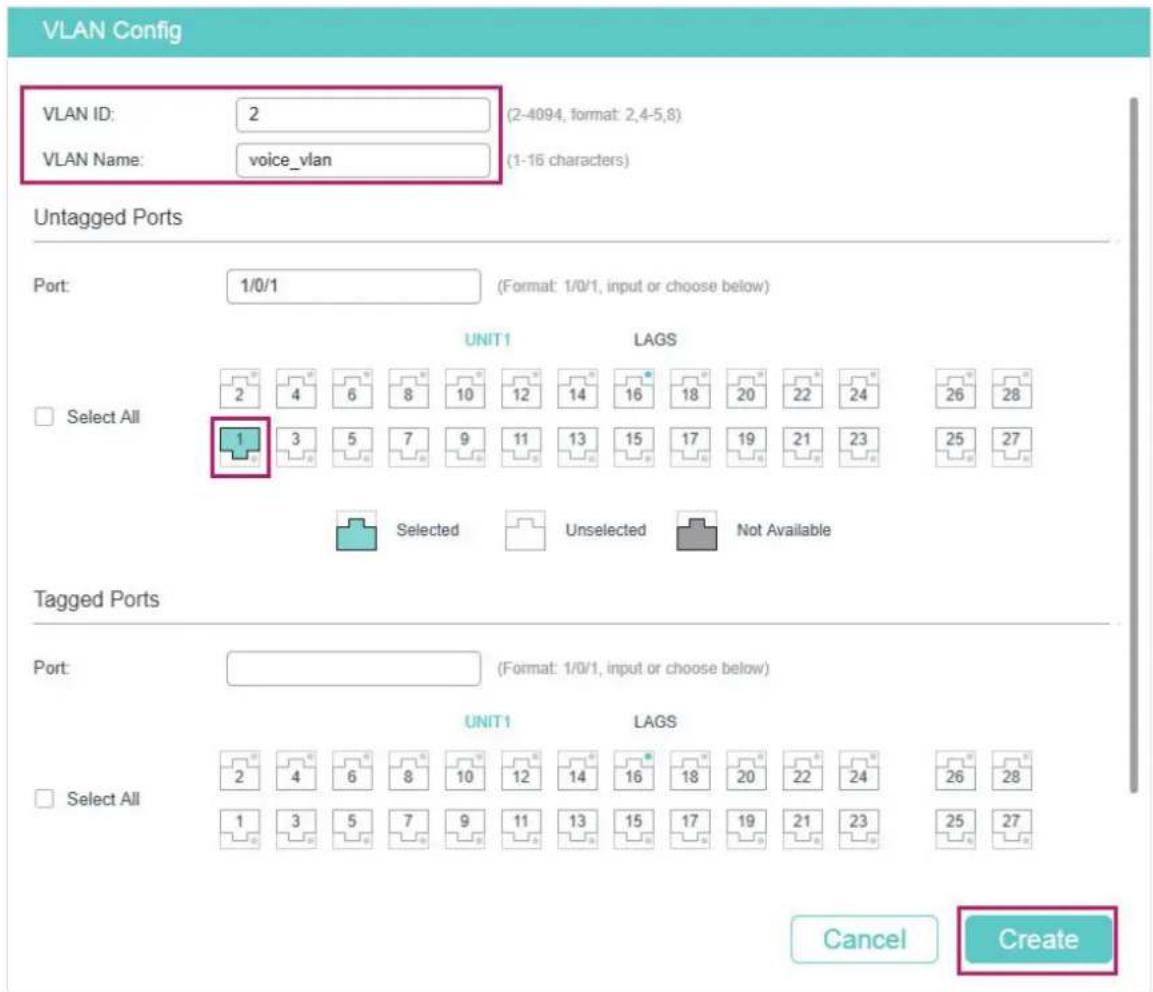Select untagged port 11 icon
Screen dimensions: 1153x992
[521, 446]
